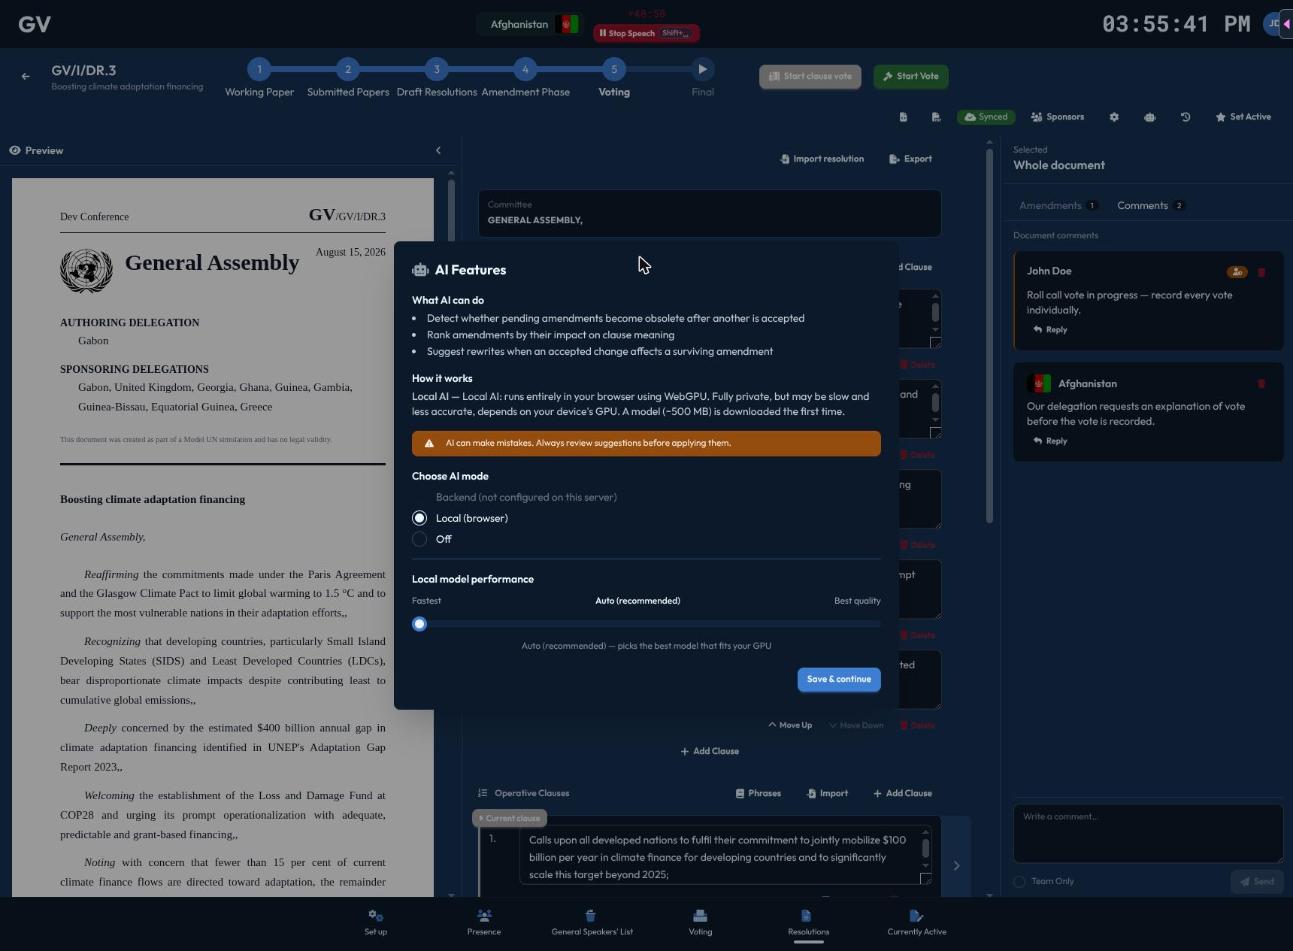Open Voting in the bottom navigation
This screenshot has height=951, width=1293.
pyautogui.click(x=700, y=922)
